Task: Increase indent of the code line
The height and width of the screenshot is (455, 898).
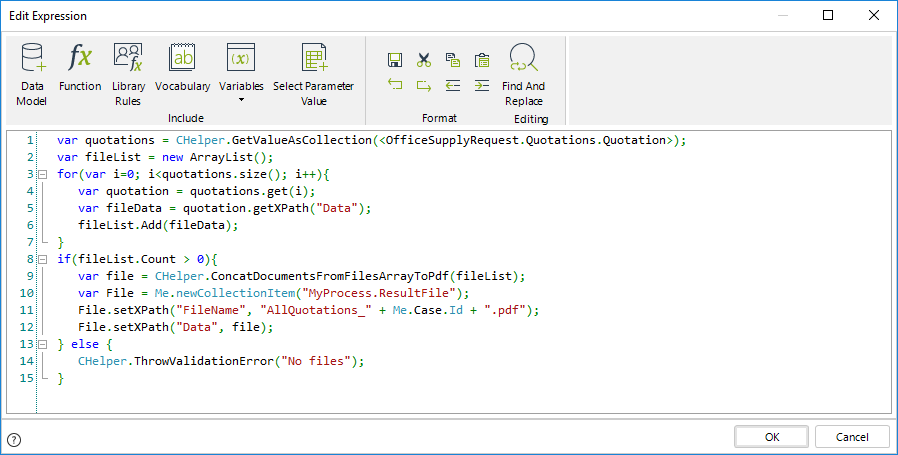Action: pos(482,86)
